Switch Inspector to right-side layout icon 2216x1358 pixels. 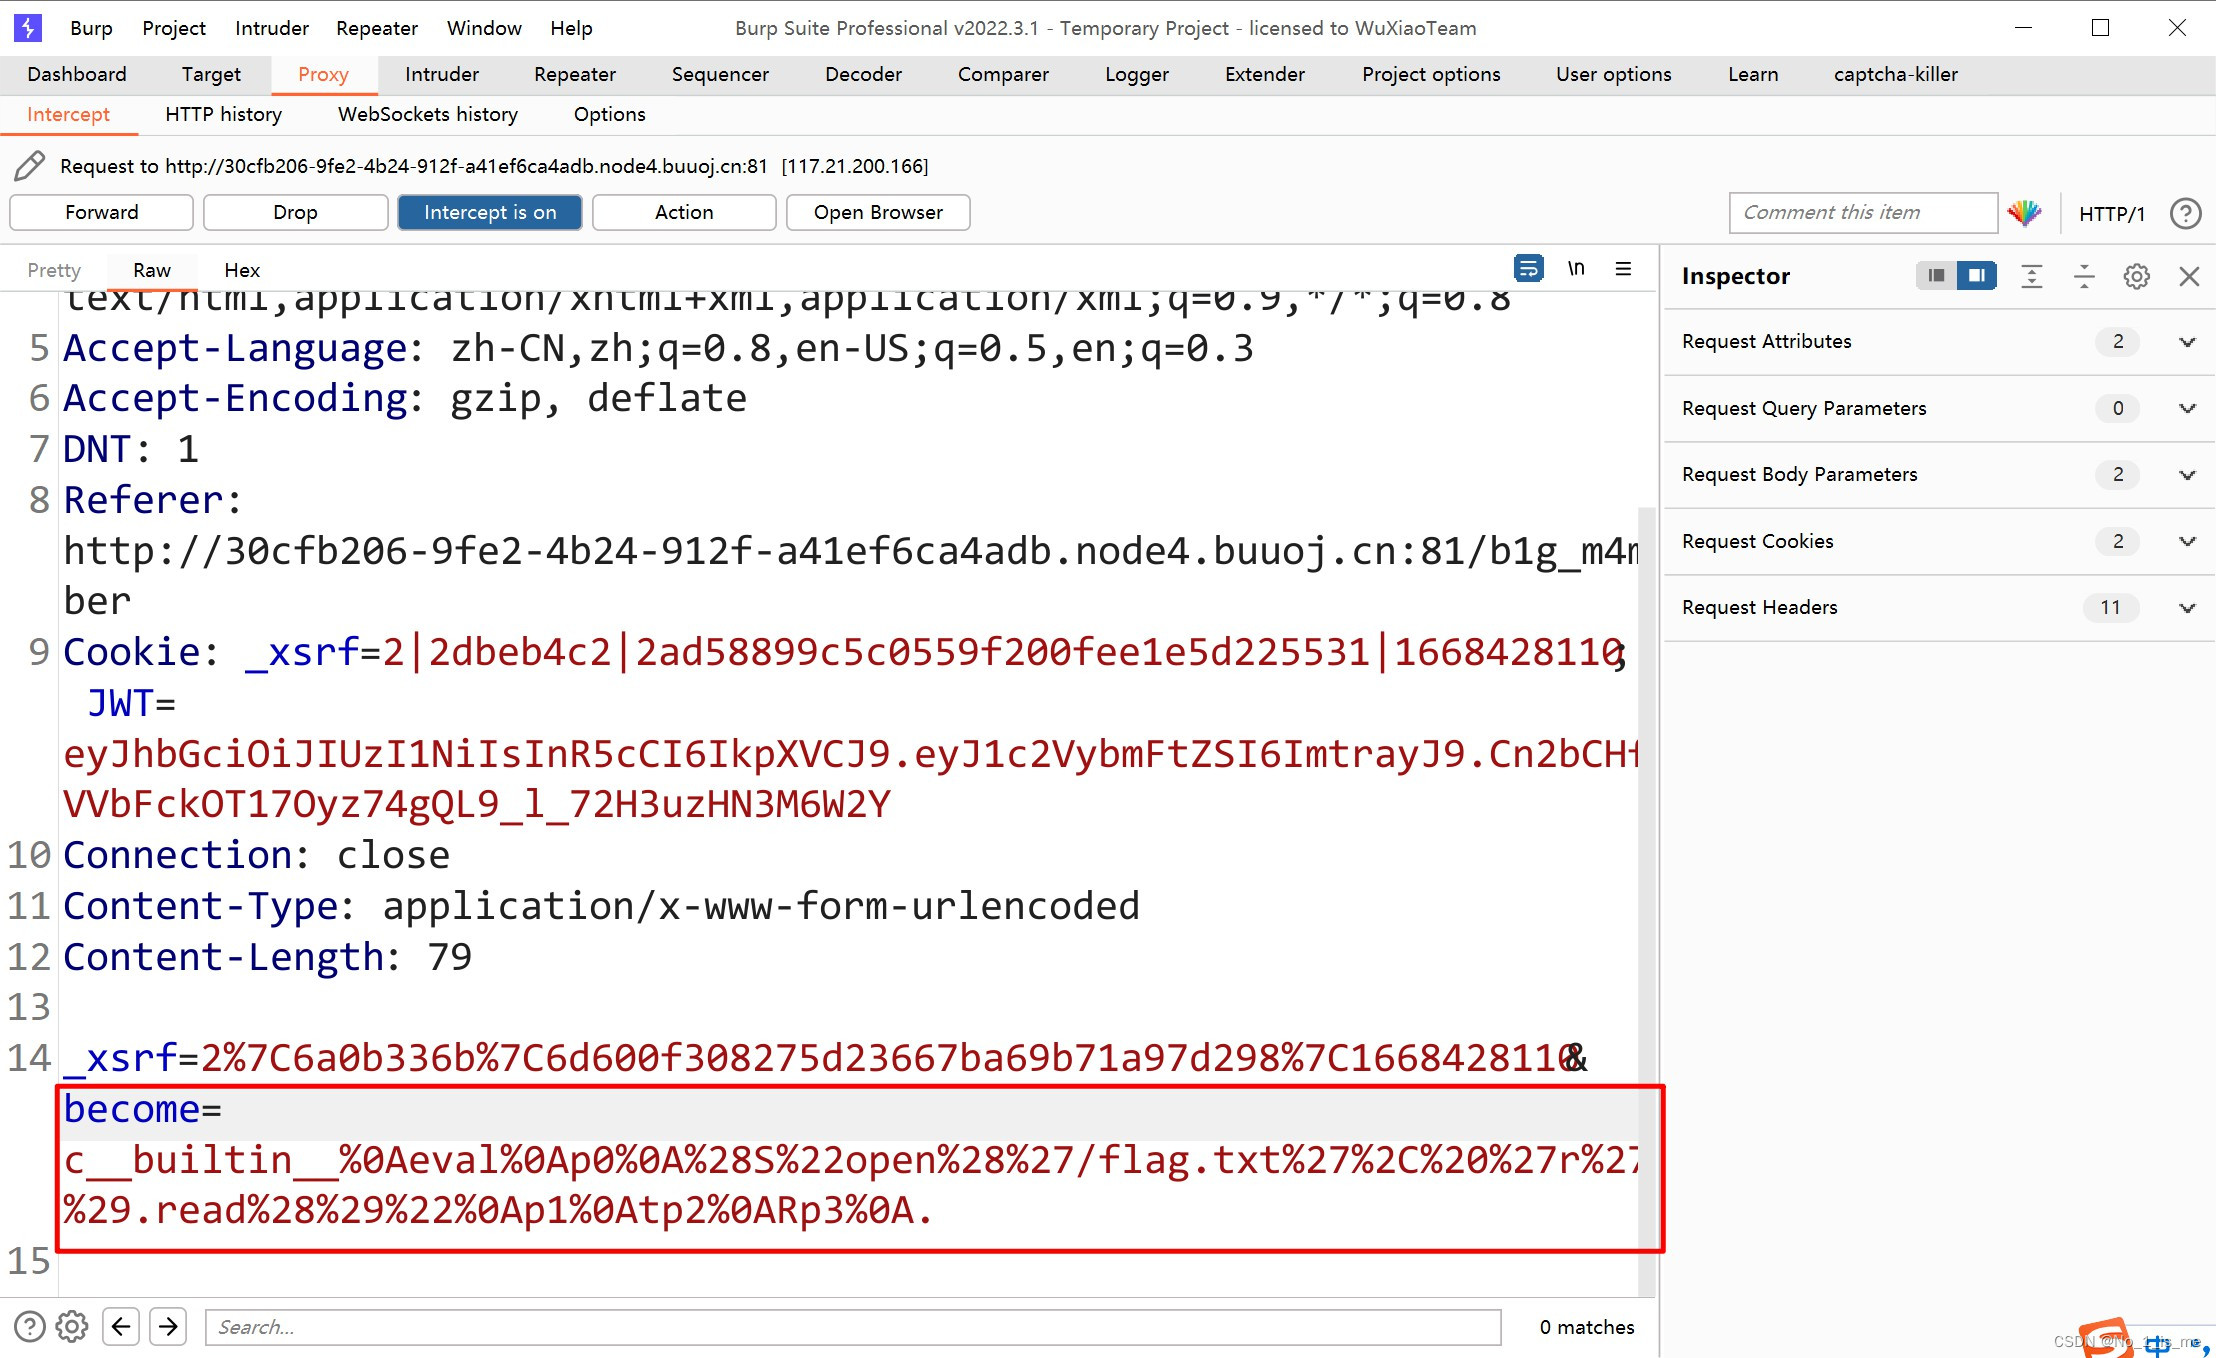tap(1976, 276)
